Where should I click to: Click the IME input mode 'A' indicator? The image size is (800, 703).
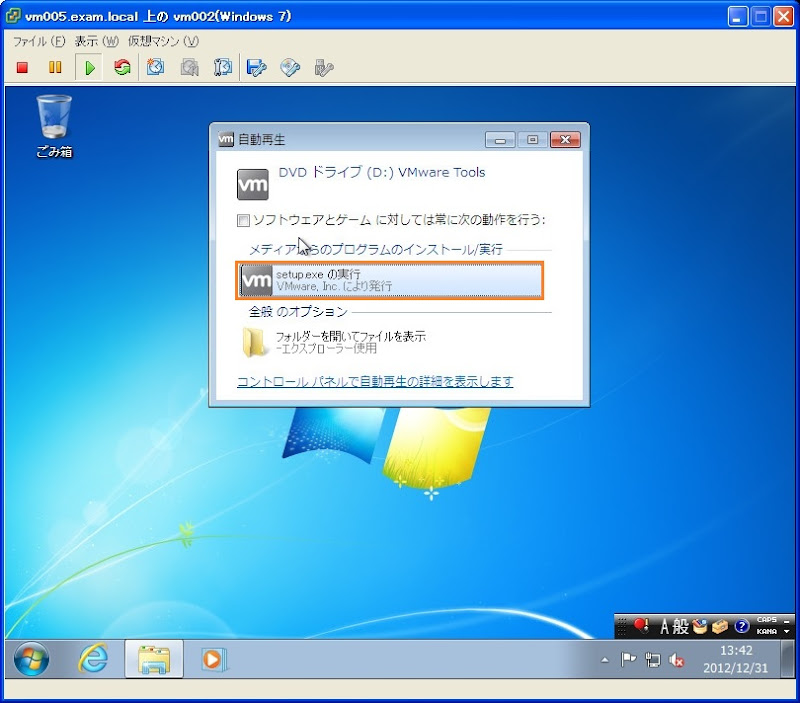pos(664,626)
